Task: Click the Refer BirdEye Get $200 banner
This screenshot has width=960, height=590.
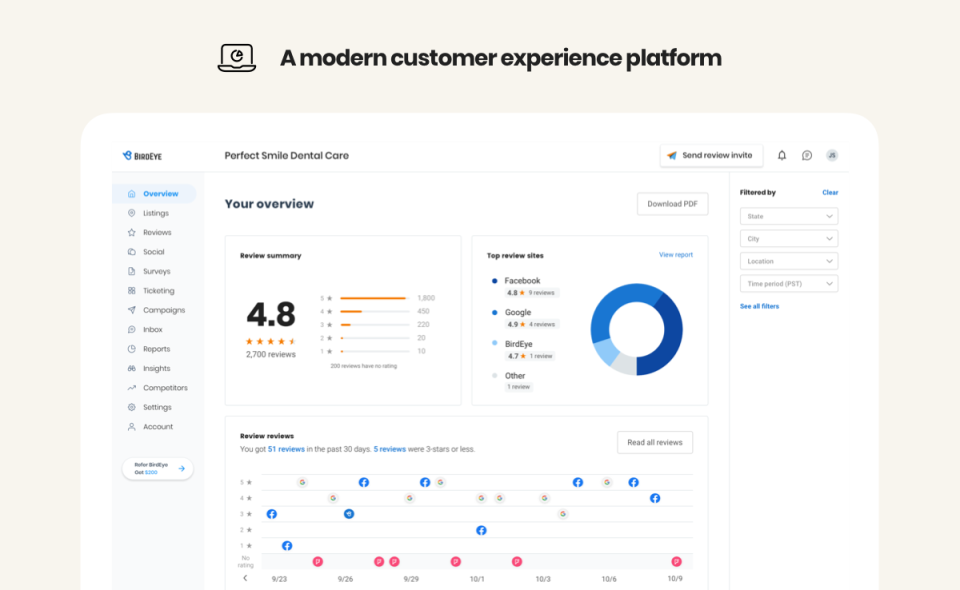Action: (158, 469)
